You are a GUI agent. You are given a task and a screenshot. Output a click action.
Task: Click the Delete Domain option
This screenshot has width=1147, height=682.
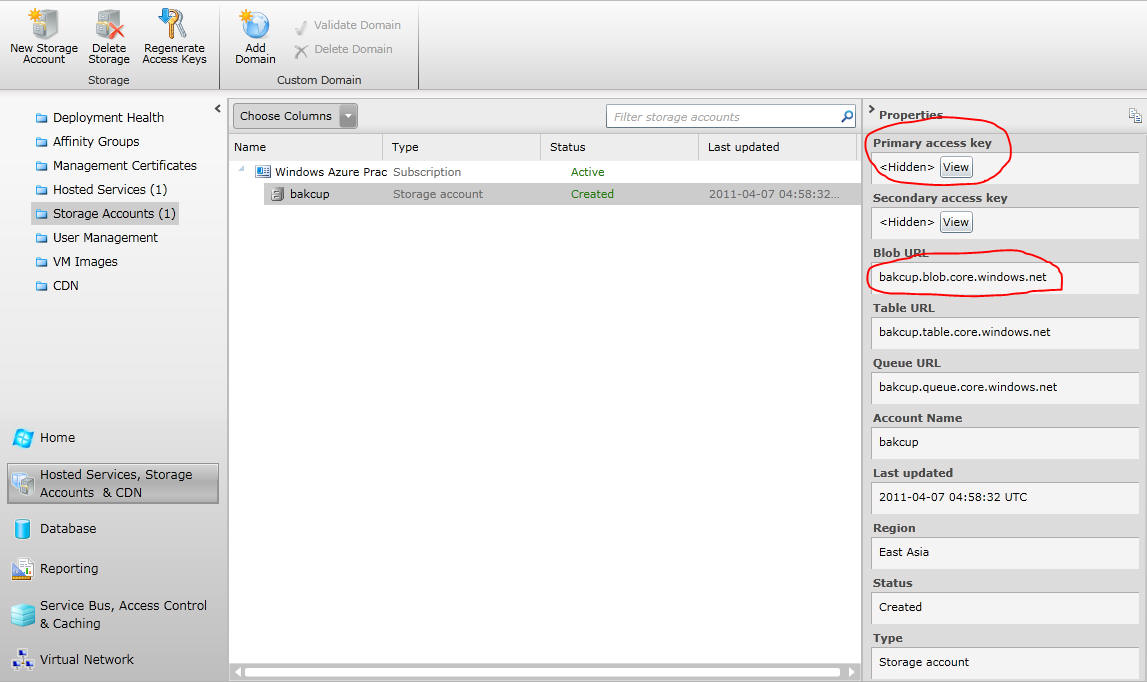point(343,50)
